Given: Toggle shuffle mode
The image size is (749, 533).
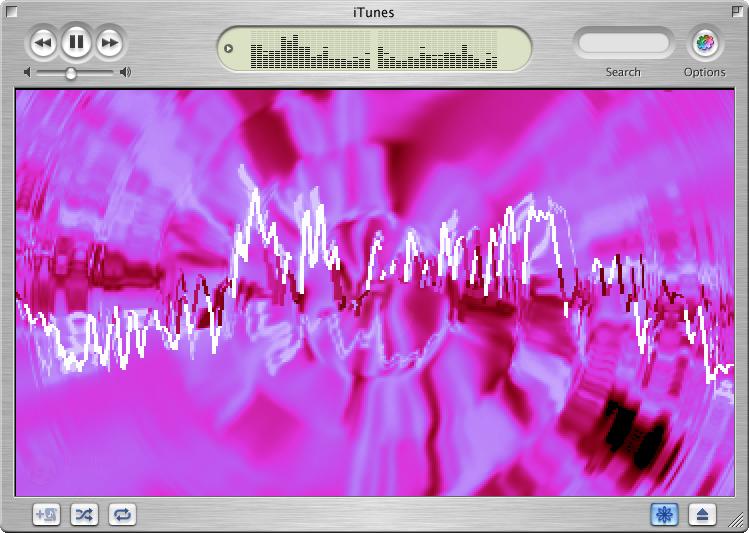Looking at the screenshot, I should [x=84, y=514].
